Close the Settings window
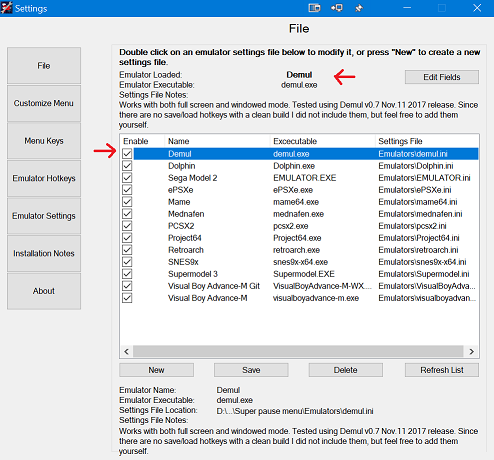Image resolution: width=494 pixels, height=460 pixels. 477,8
